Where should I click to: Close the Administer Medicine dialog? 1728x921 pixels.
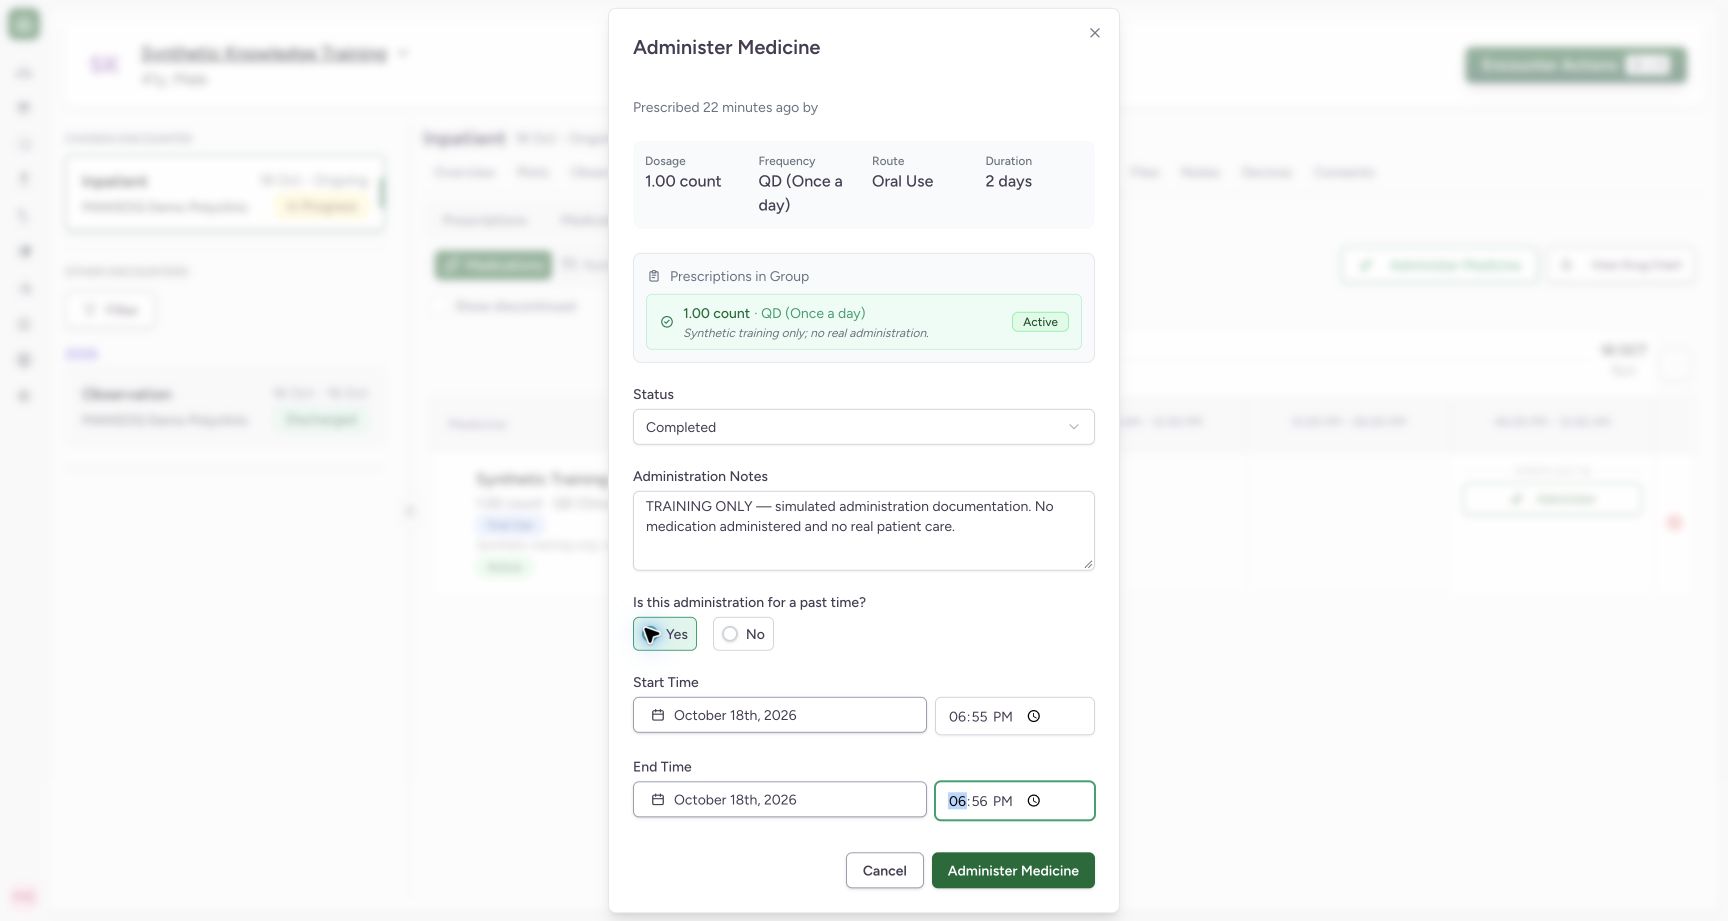[1095, 33]
